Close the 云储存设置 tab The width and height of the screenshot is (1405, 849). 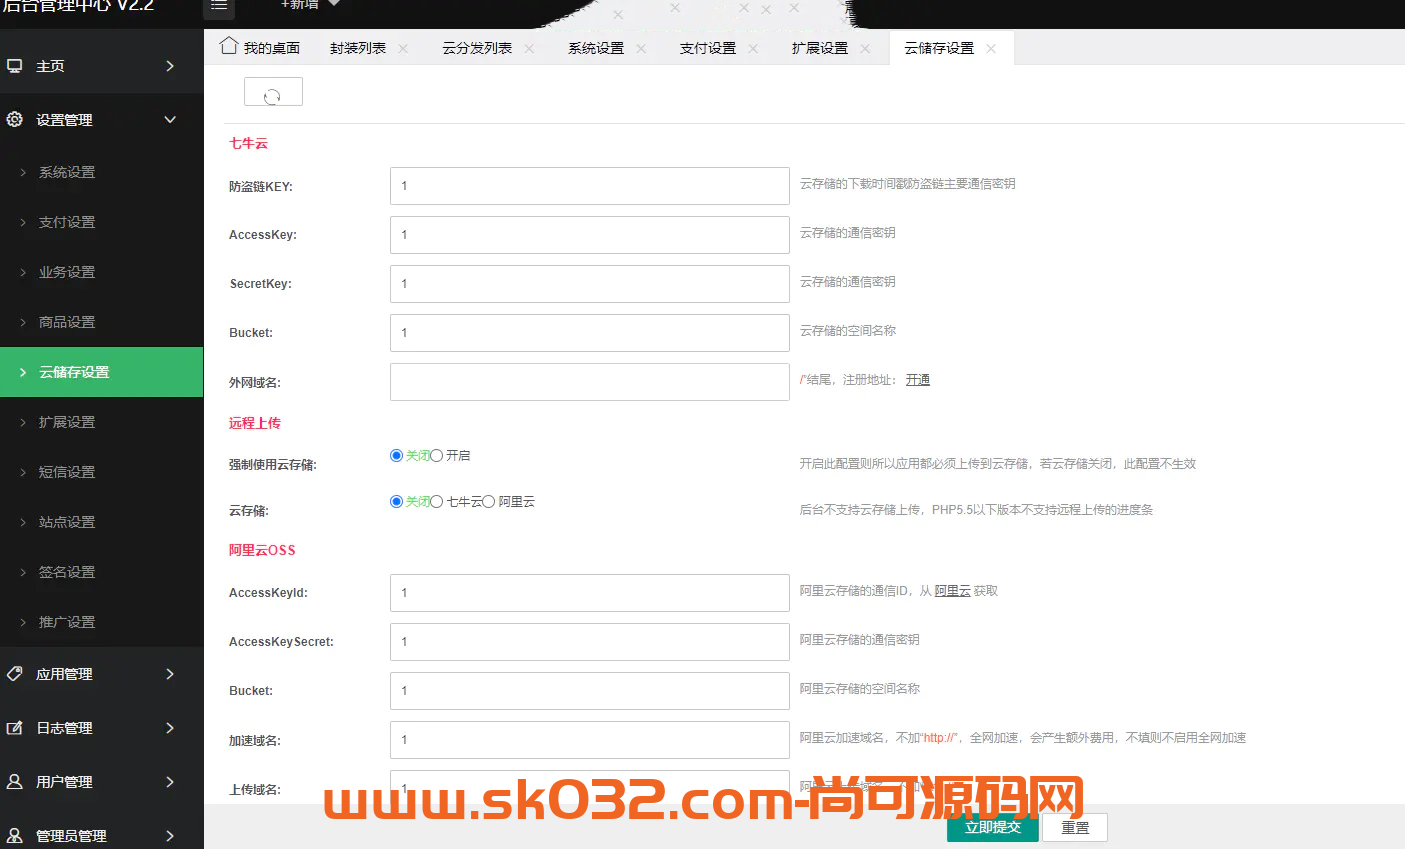[x=991, y=48]
